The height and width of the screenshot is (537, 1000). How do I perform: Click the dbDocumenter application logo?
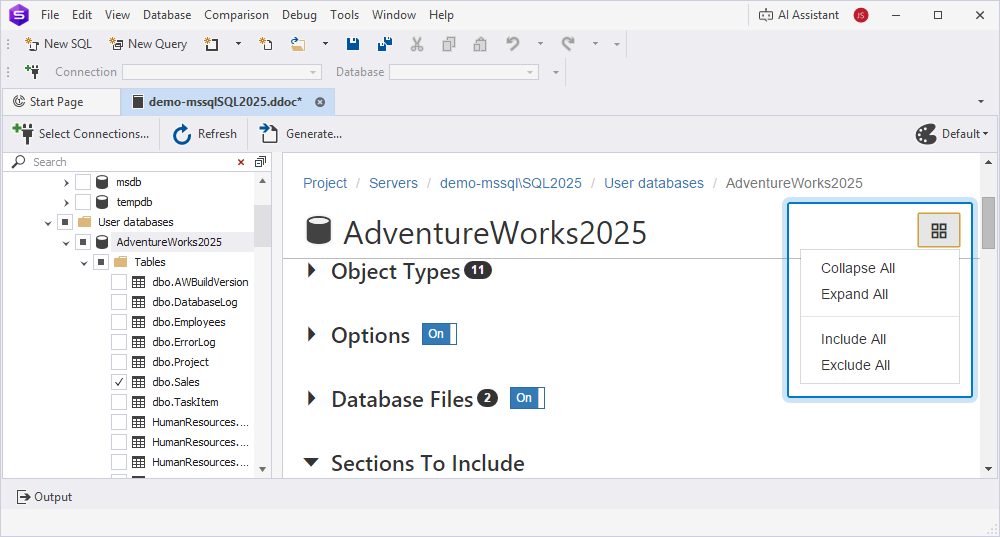19,15
